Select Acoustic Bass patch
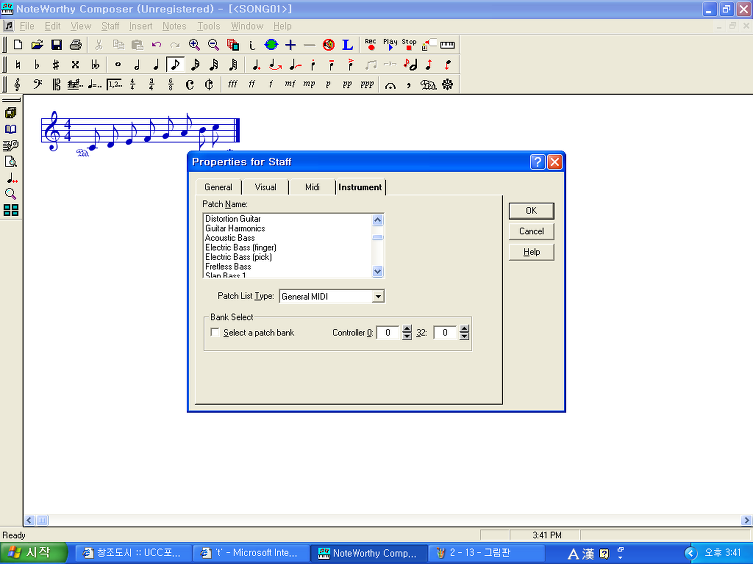753x564 pixels. pos(230,238)
